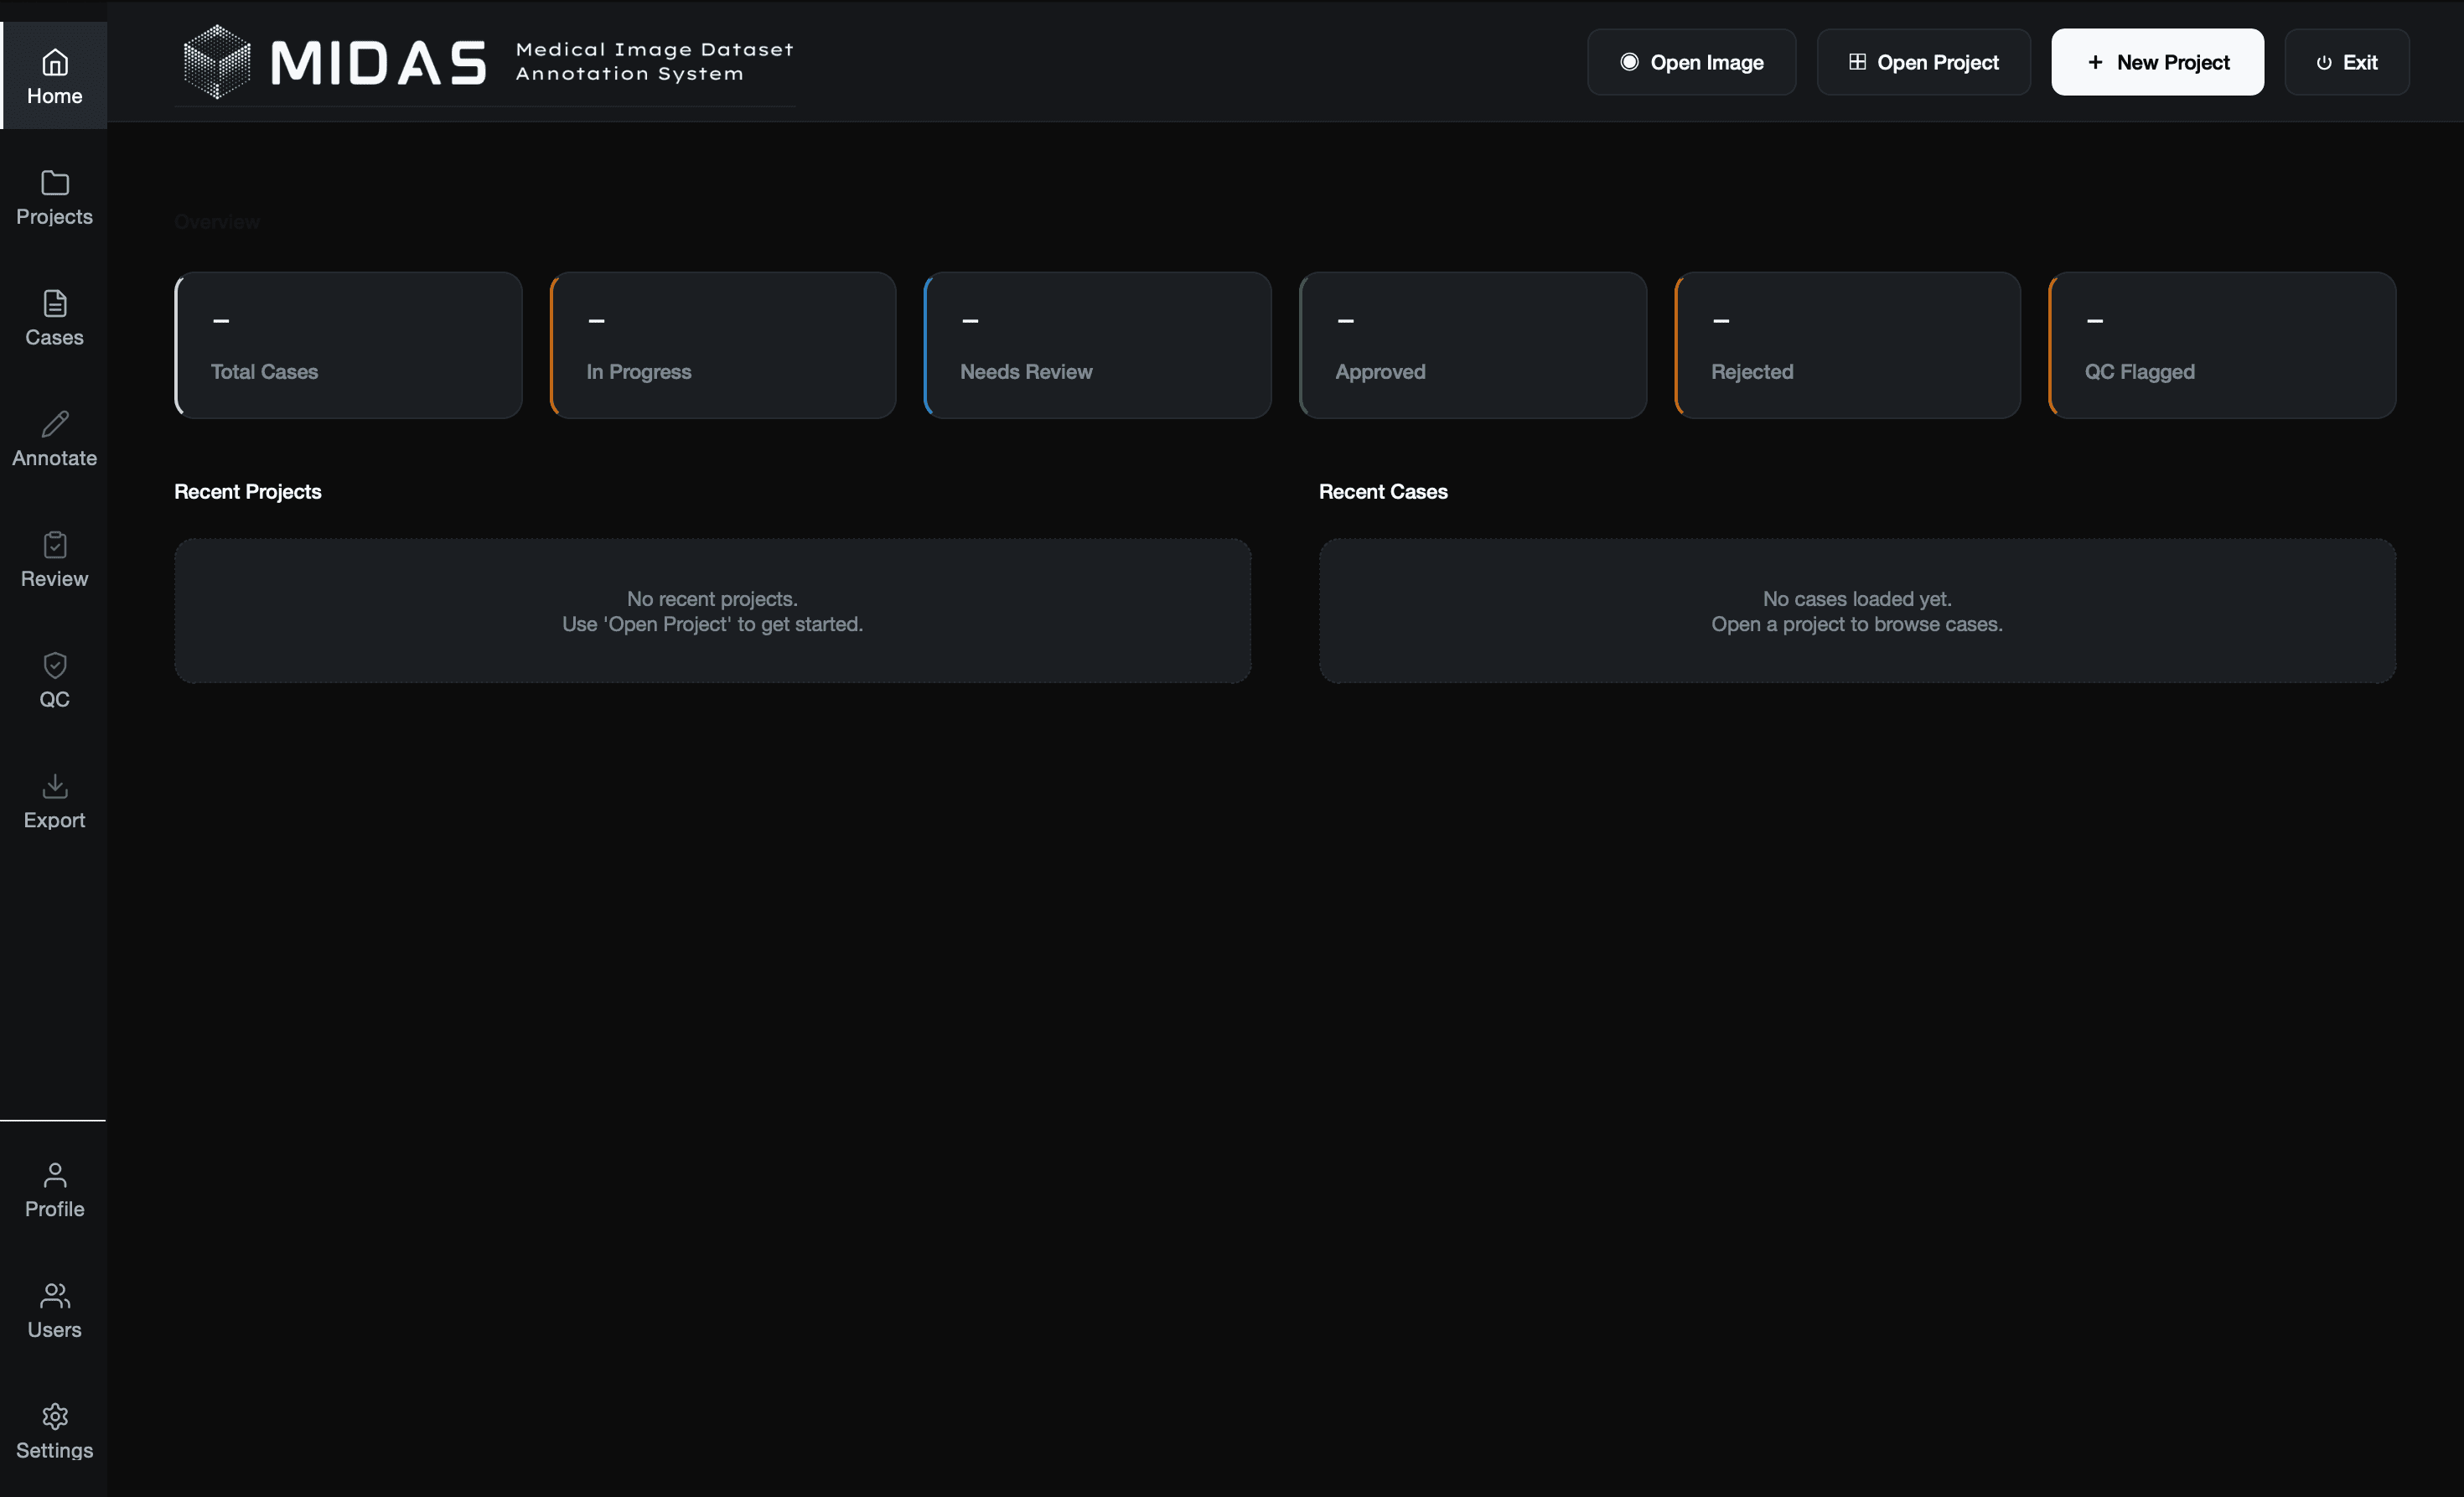The image size is (2464, 1497).
Task: Open the Projects folder icon in sidebar
Action: point(54,183)
